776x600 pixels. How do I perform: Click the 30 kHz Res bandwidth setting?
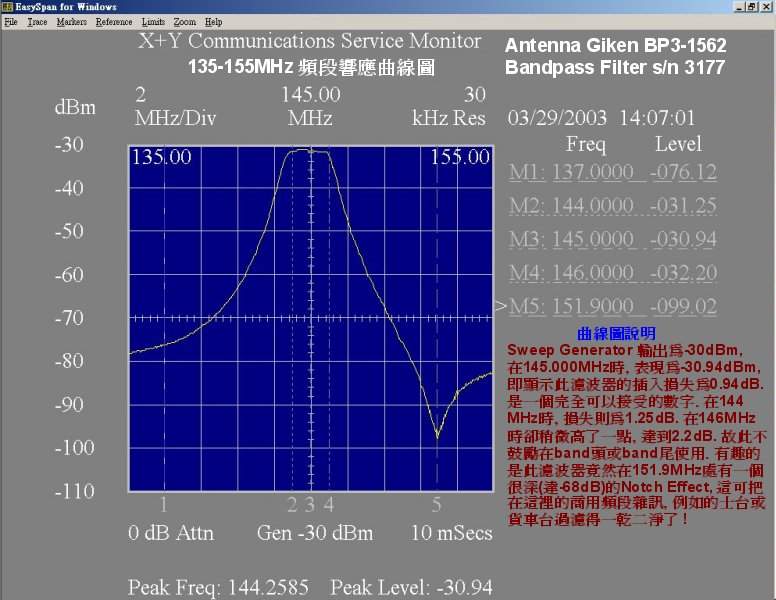click(449, 106)
